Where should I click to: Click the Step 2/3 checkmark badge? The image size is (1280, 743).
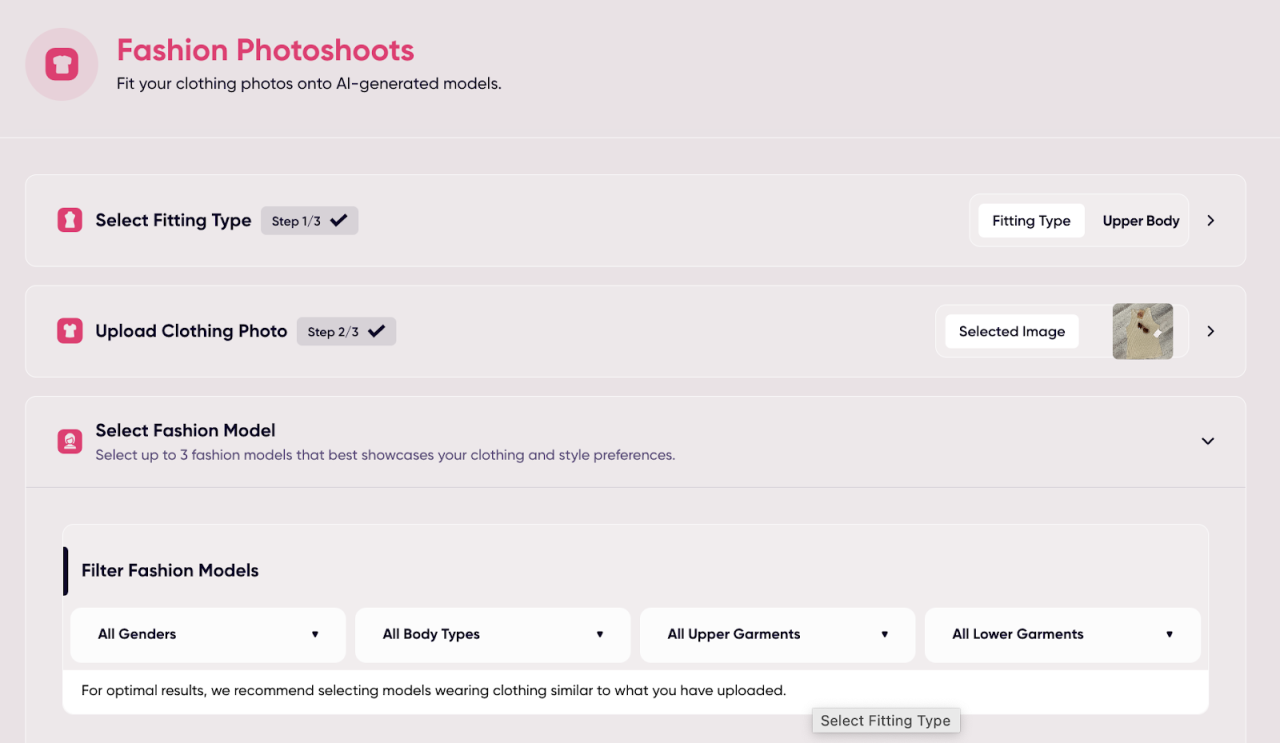[346, 332]
